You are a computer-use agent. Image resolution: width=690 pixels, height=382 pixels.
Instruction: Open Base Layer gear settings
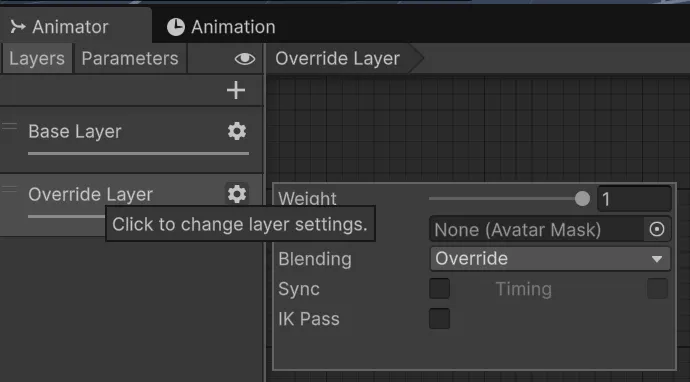[x=237, y=131]
